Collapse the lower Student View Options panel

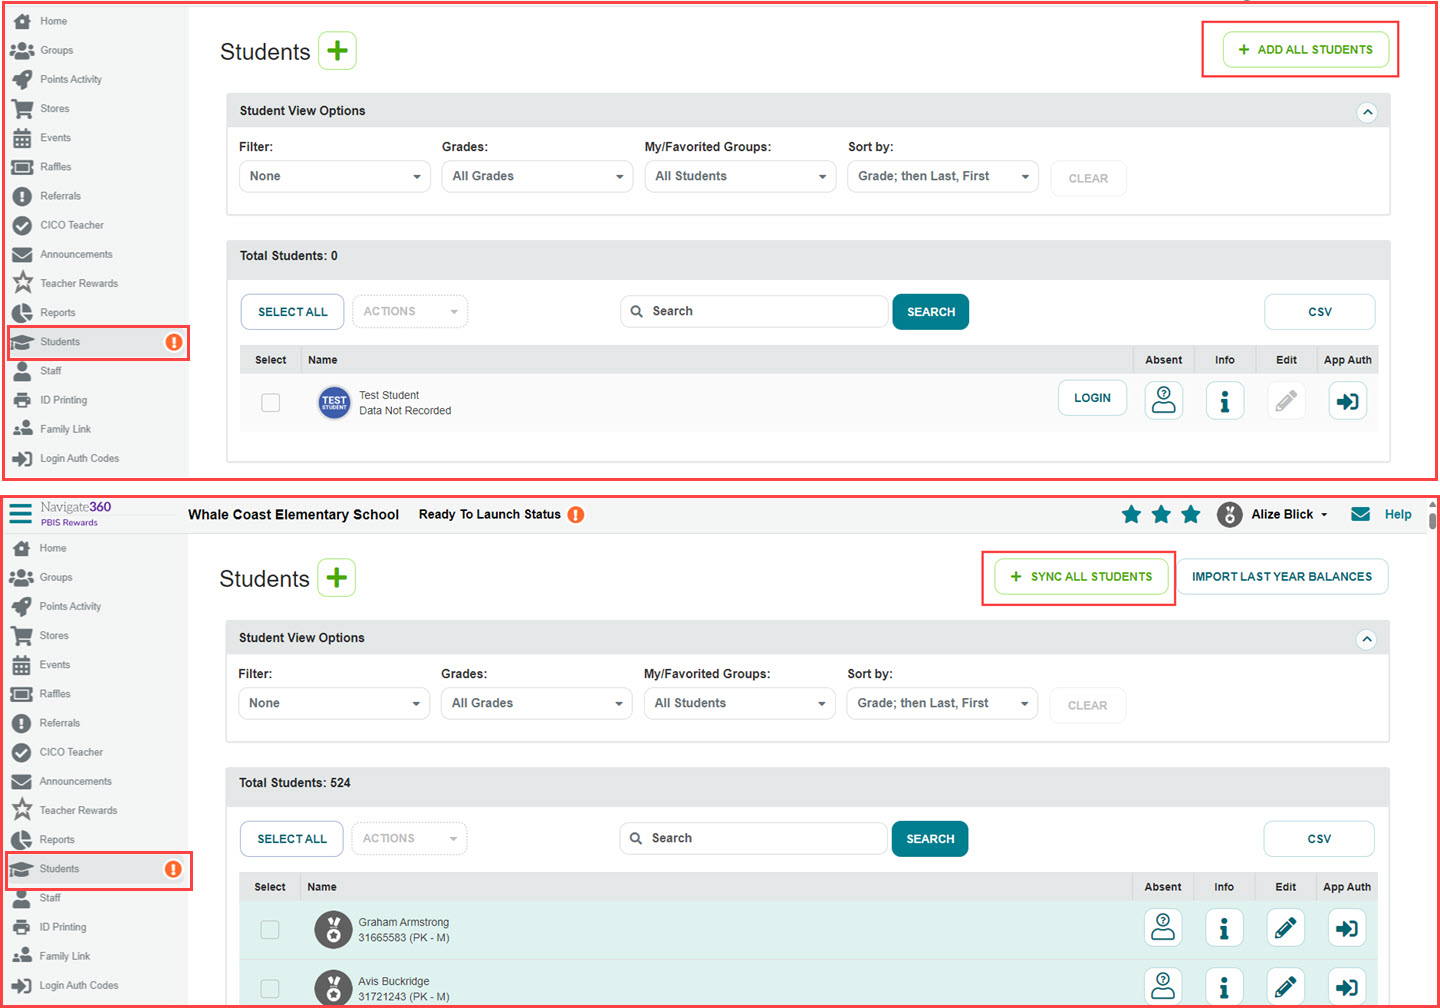(x=1366, y=639)
